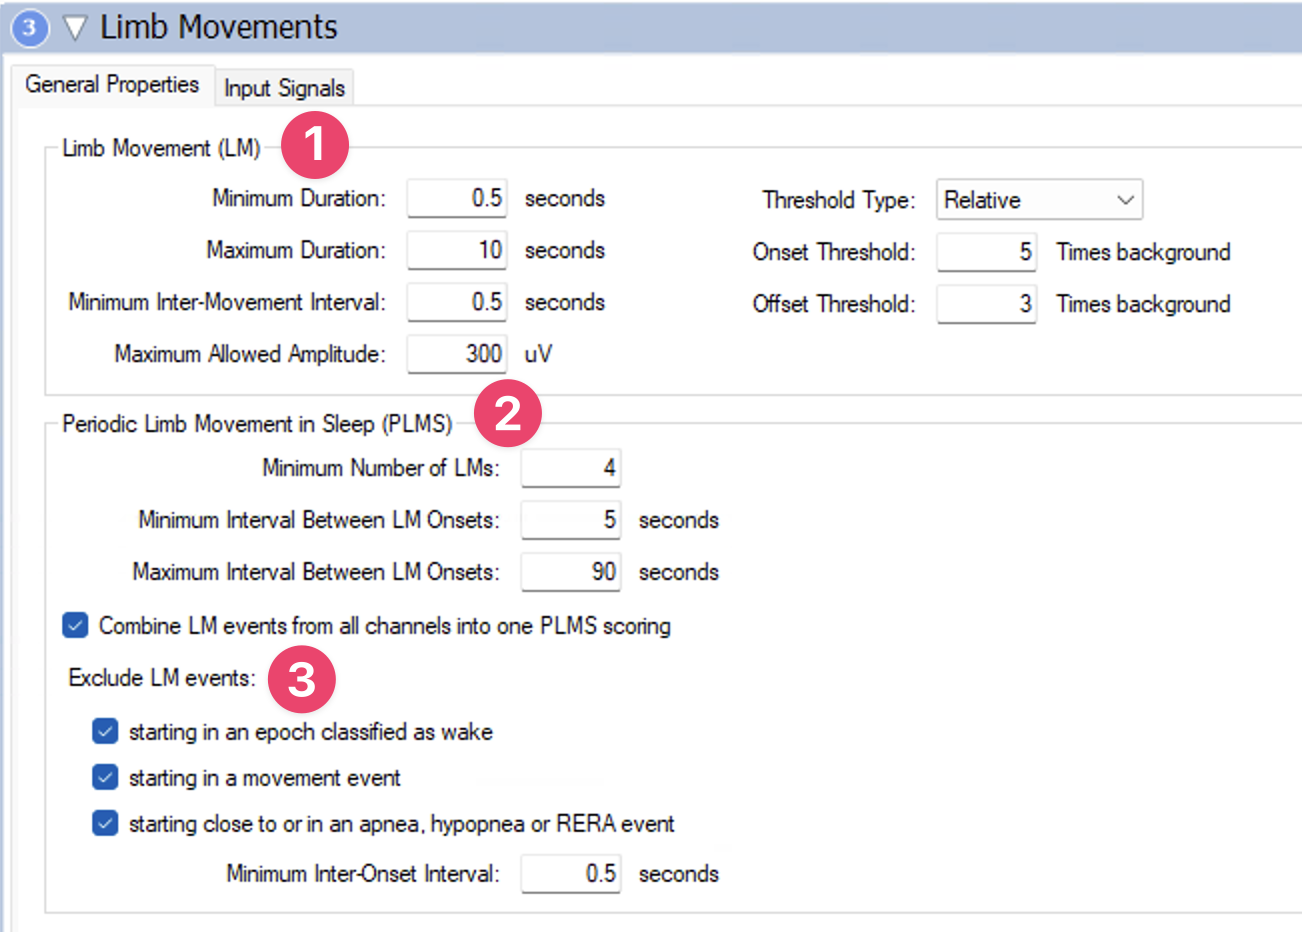This screenshot has width=1302, height=932.
Task: Click the Minimum Duration input field
Action: coord(456,198)
